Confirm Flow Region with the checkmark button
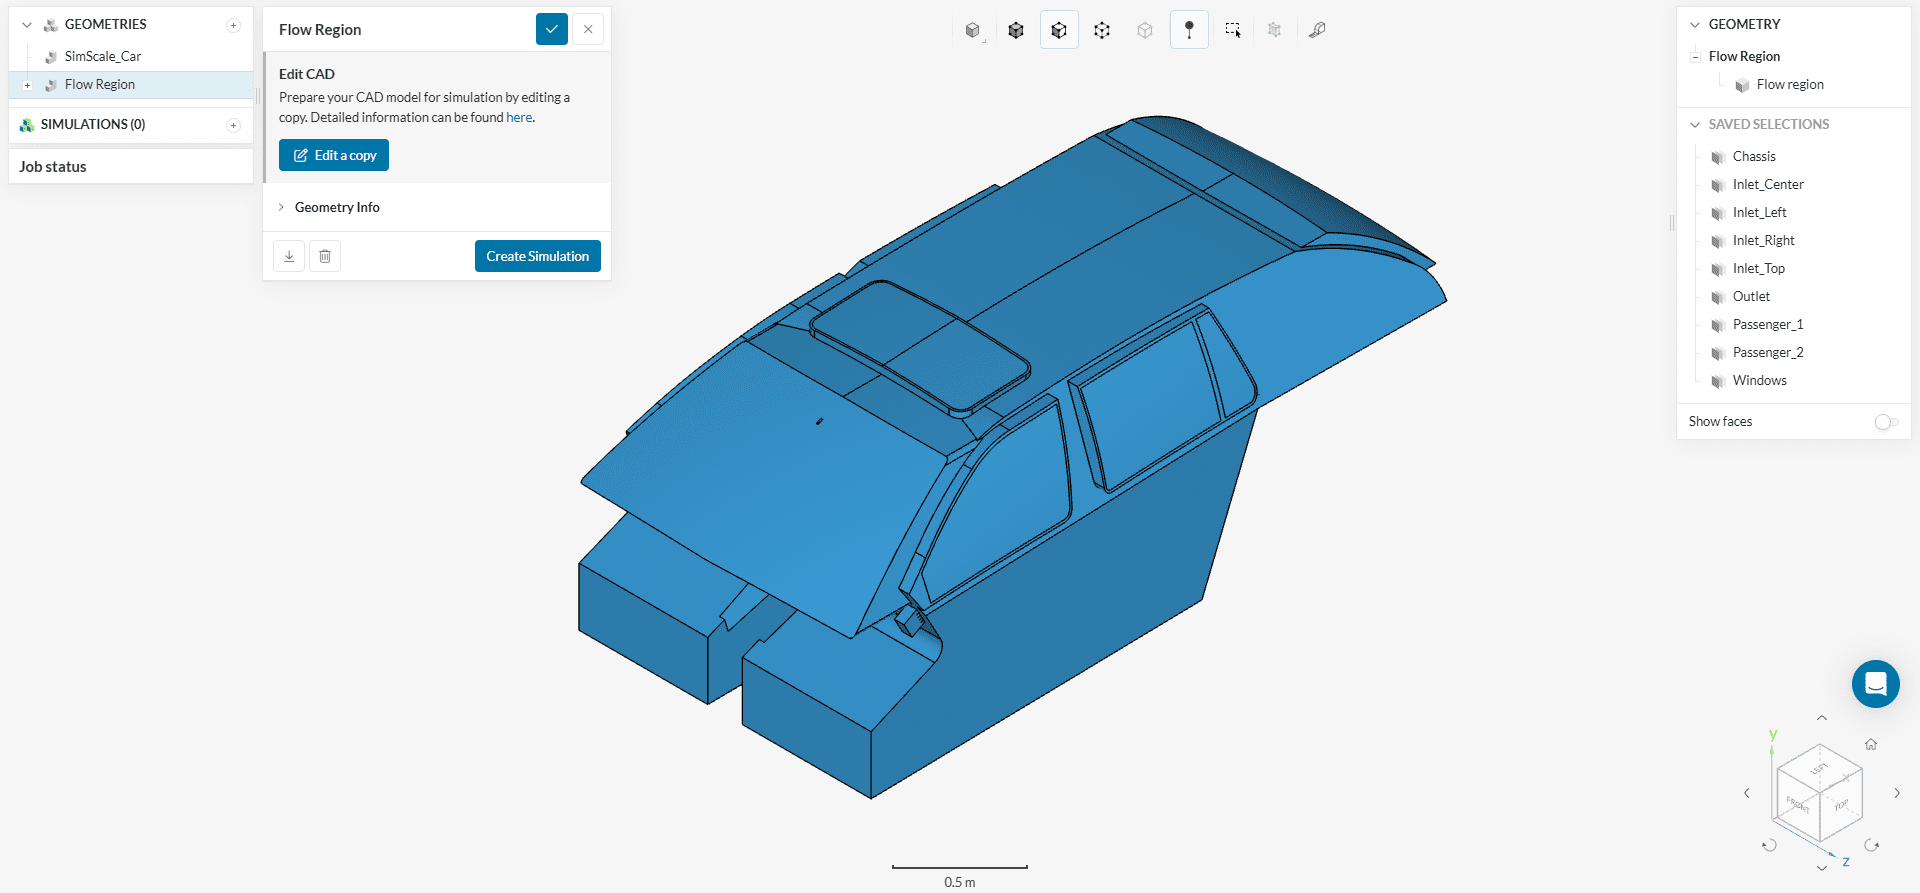Image resolution: width=1920 pixels, height=893 pixels. [552, 29]
